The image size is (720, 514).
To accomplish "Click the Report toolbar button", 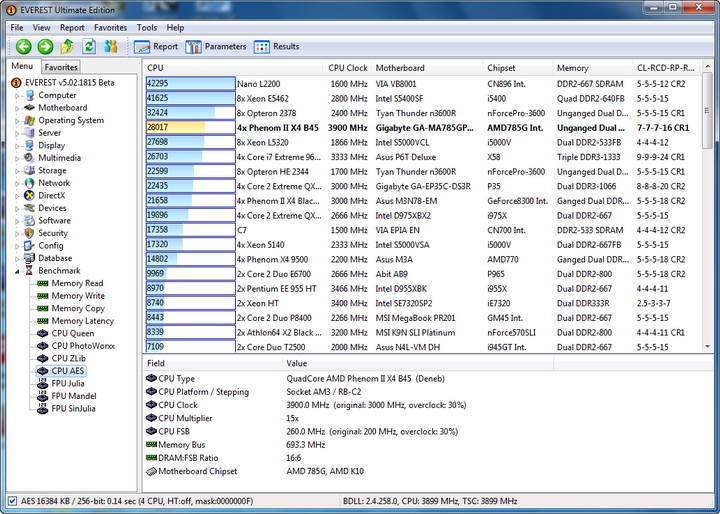I will click(156, 46).
